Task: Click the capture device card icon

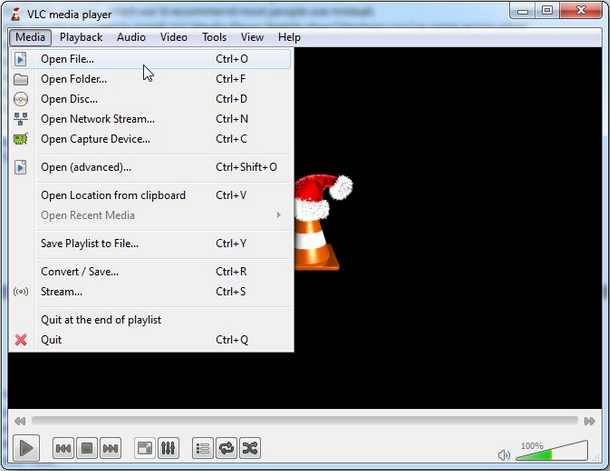Action: [x=21, y=139]
